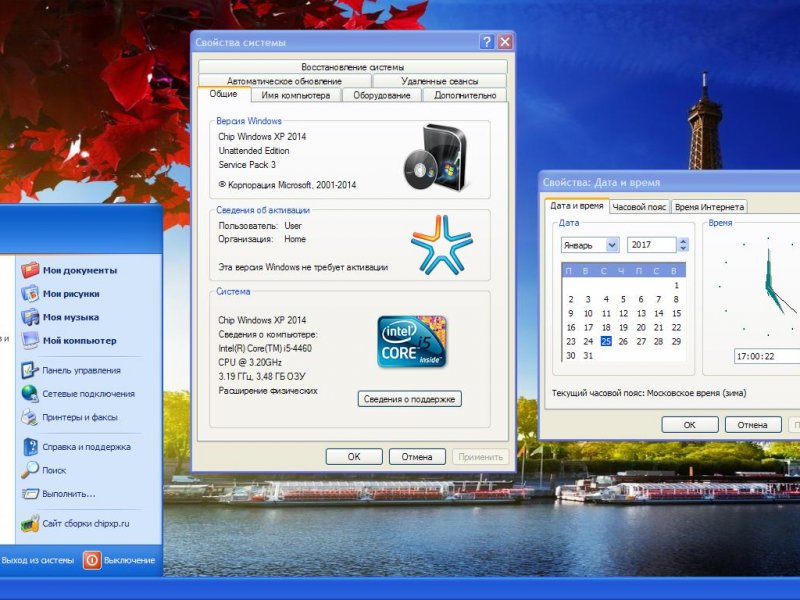The width and height of the screenshot is (800, 600).
Task: Choose day 10 in the calendar
Action: [x=588, y=313]
